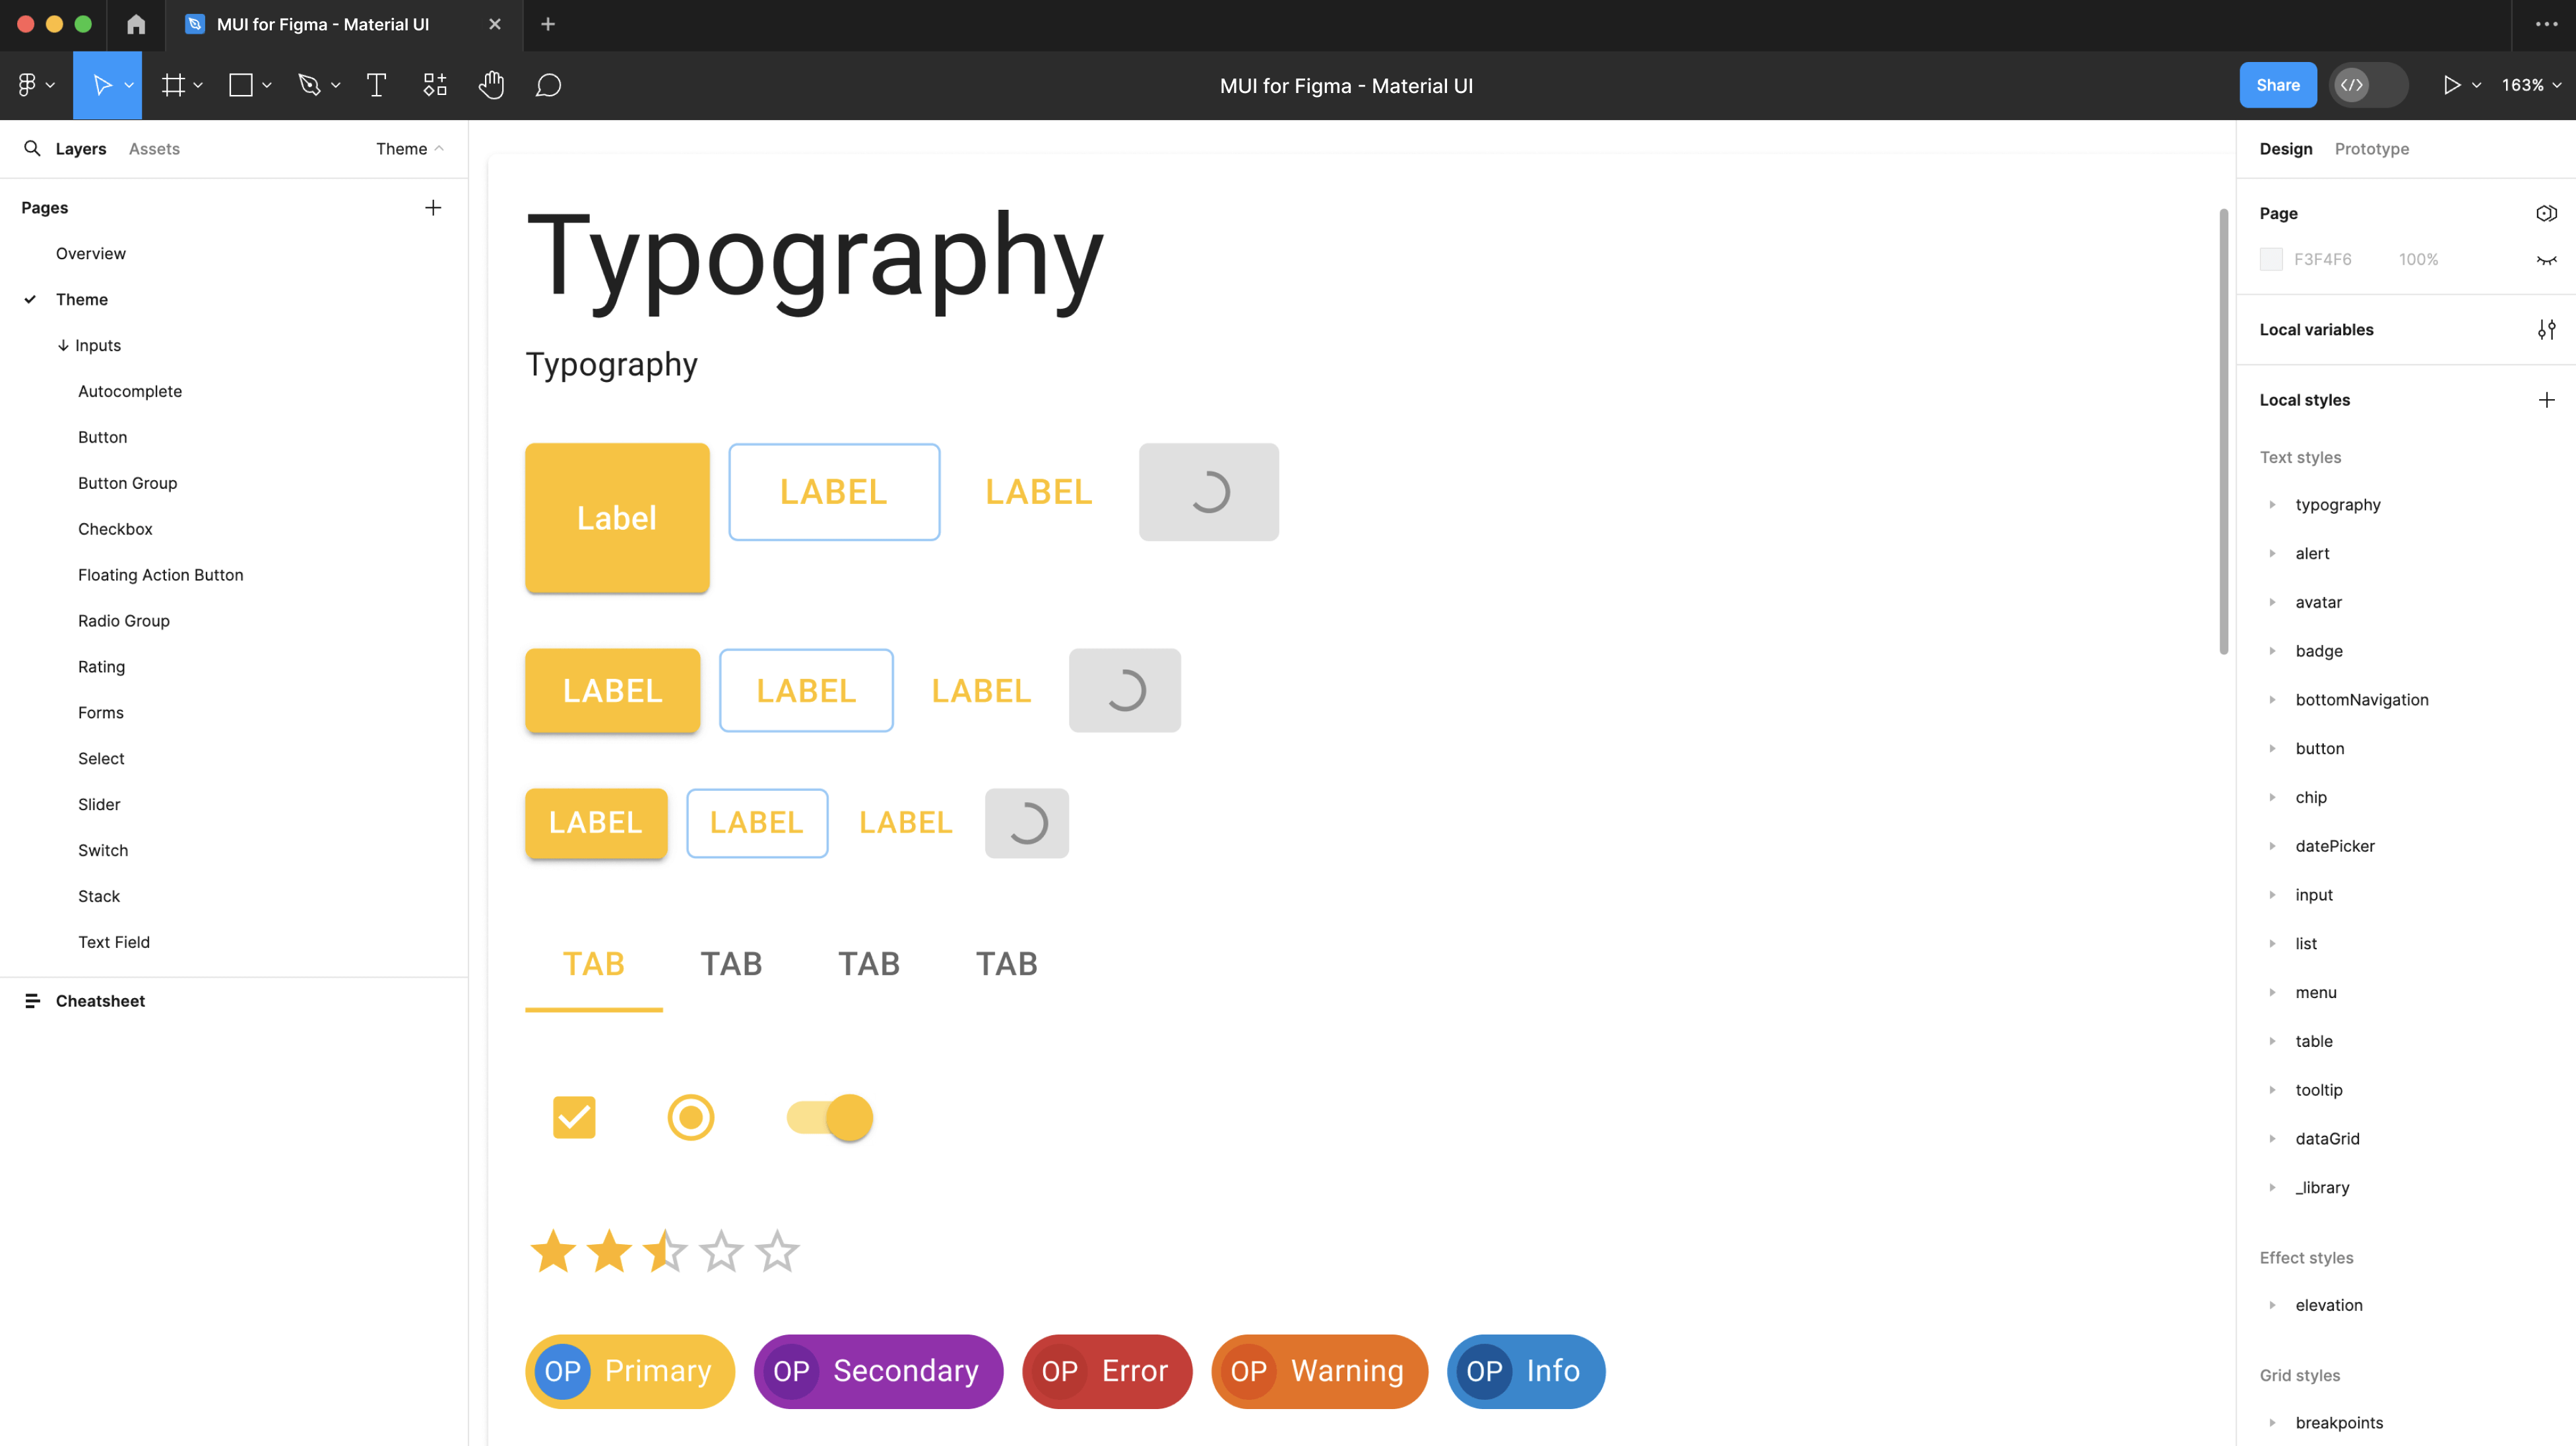
Task: Toggle the yellow checkbox component on canvas
Action: pos(574,1117)
